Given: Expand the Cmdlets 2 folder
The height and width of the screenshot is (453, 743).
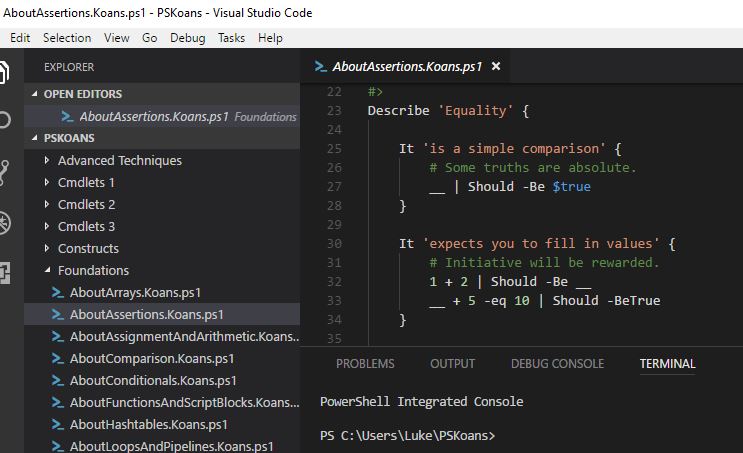Looking at the screenshot, I should tap(46, 204).
